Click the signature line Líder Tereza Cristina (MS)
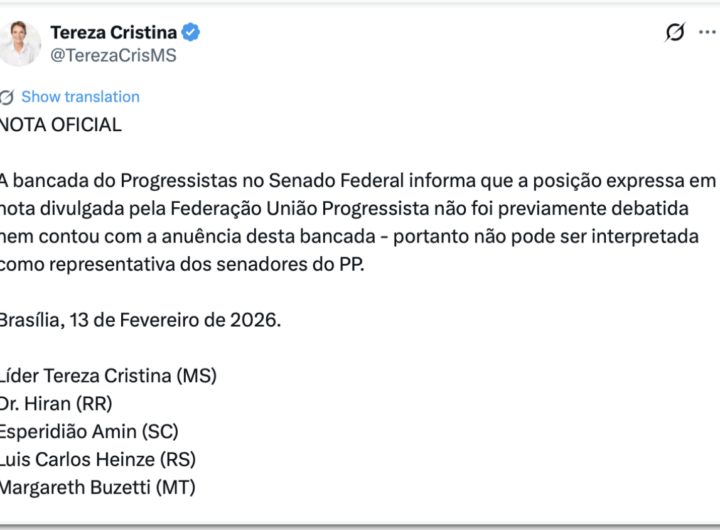 (108, 377)
